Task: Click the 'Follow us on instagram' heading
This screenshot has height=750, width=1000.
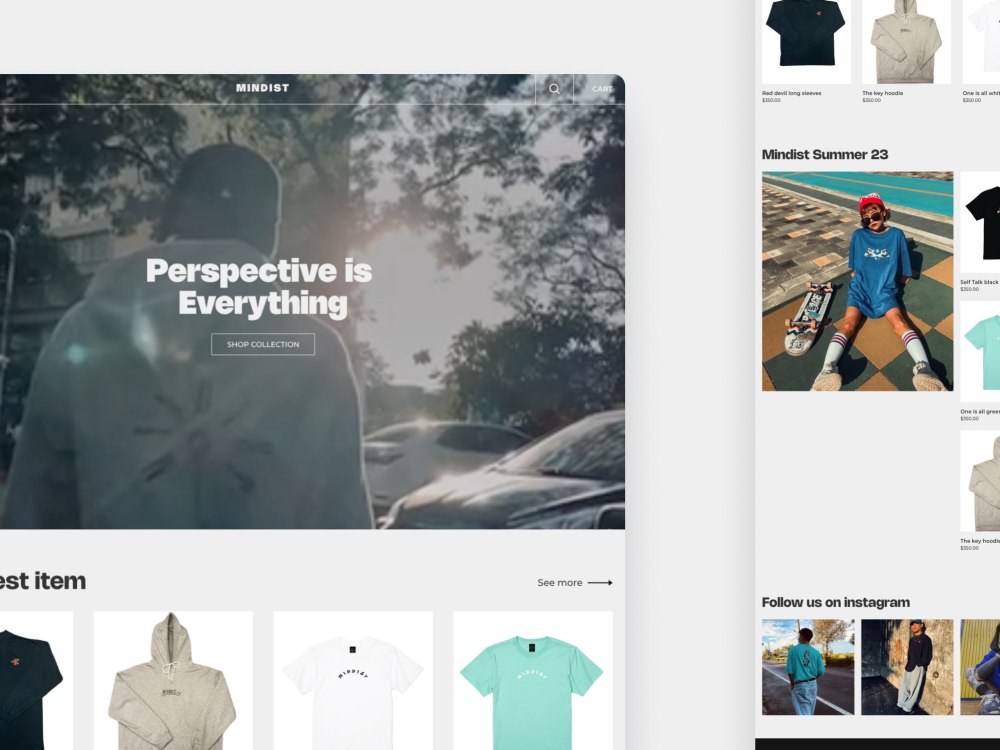Action: (x=835, y=603)
